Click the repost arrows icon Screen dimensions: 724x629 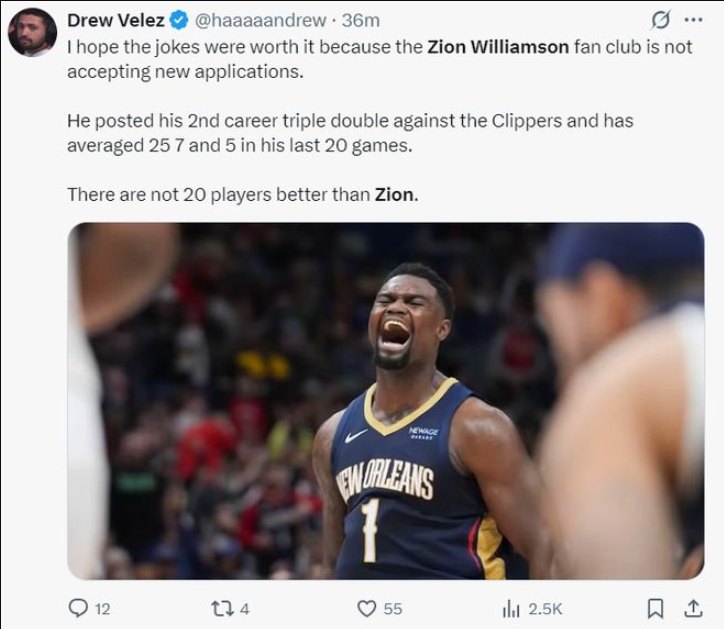(x=222, y=609)
